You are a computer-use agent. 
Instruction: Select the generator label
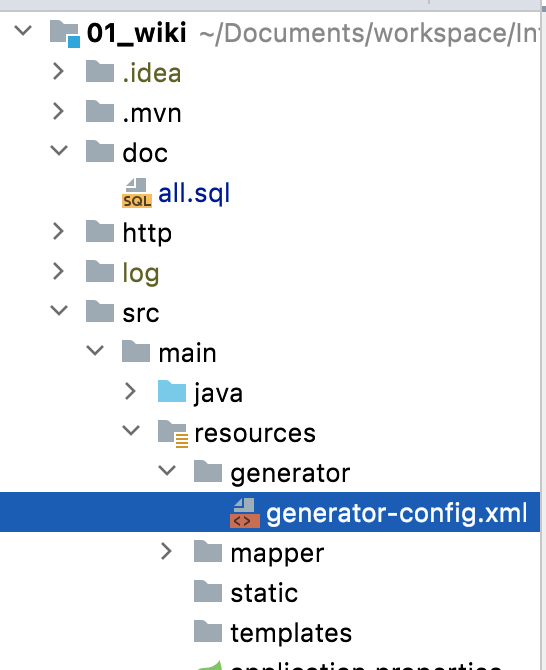pyautogui.click(x=291, y=473)
